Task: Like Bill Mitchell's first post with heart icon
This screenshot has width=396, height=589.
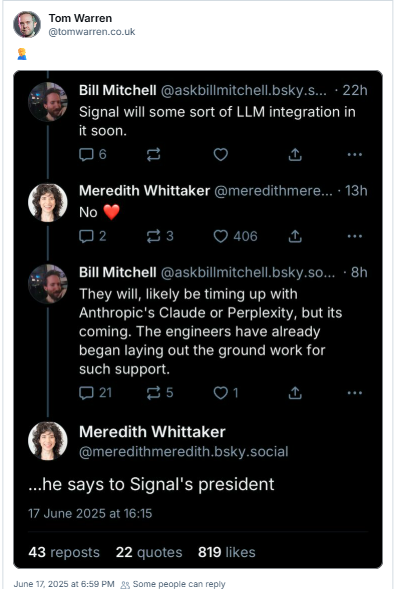Action: click(221, 154)
